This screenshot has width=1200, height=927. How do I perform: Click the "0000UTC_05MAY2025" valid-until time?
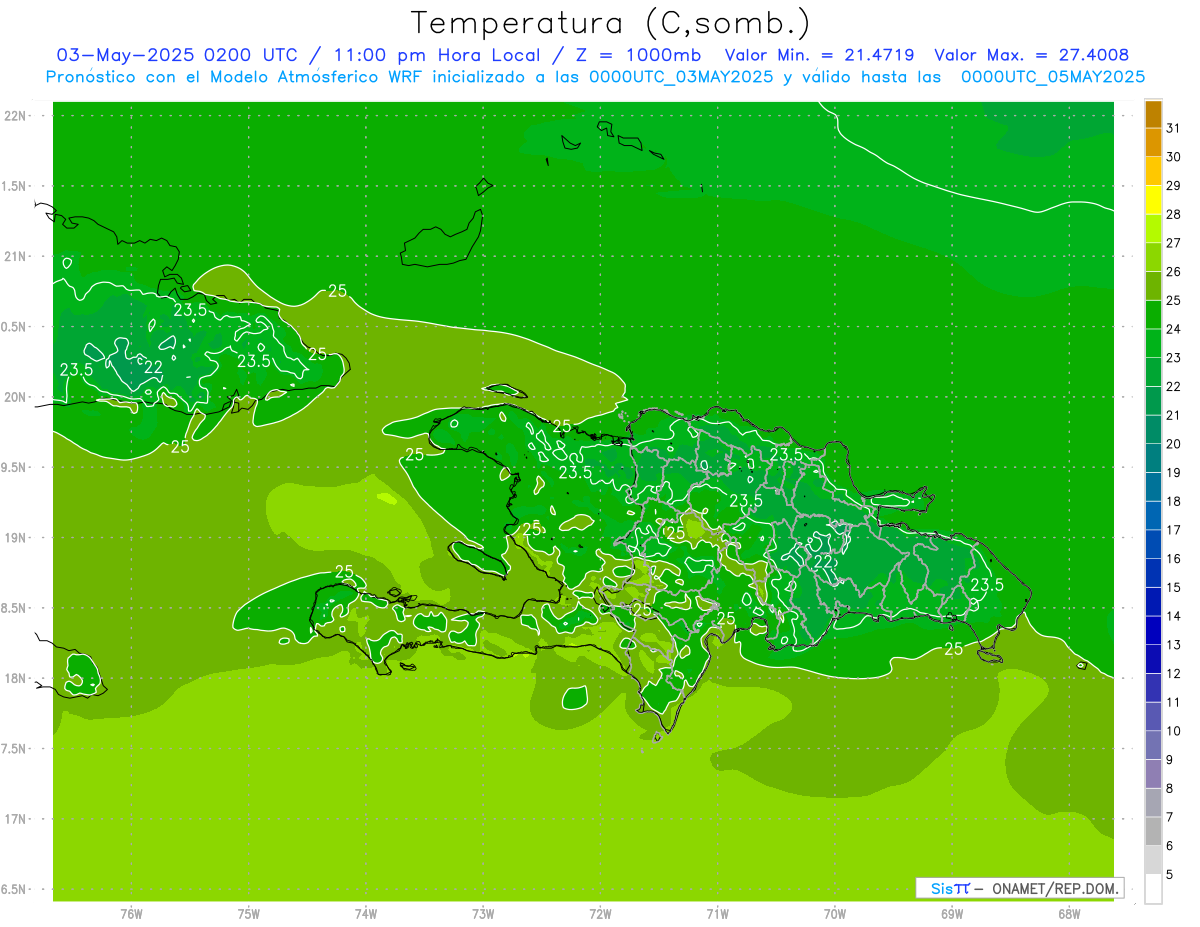point(1053,77)
